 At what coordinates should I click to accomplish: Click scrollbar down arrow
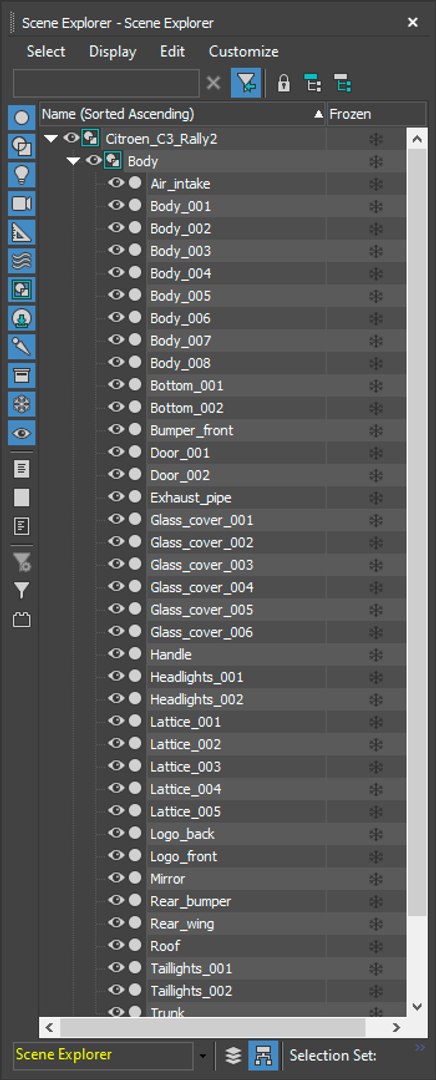click(x=417, y=1006)
